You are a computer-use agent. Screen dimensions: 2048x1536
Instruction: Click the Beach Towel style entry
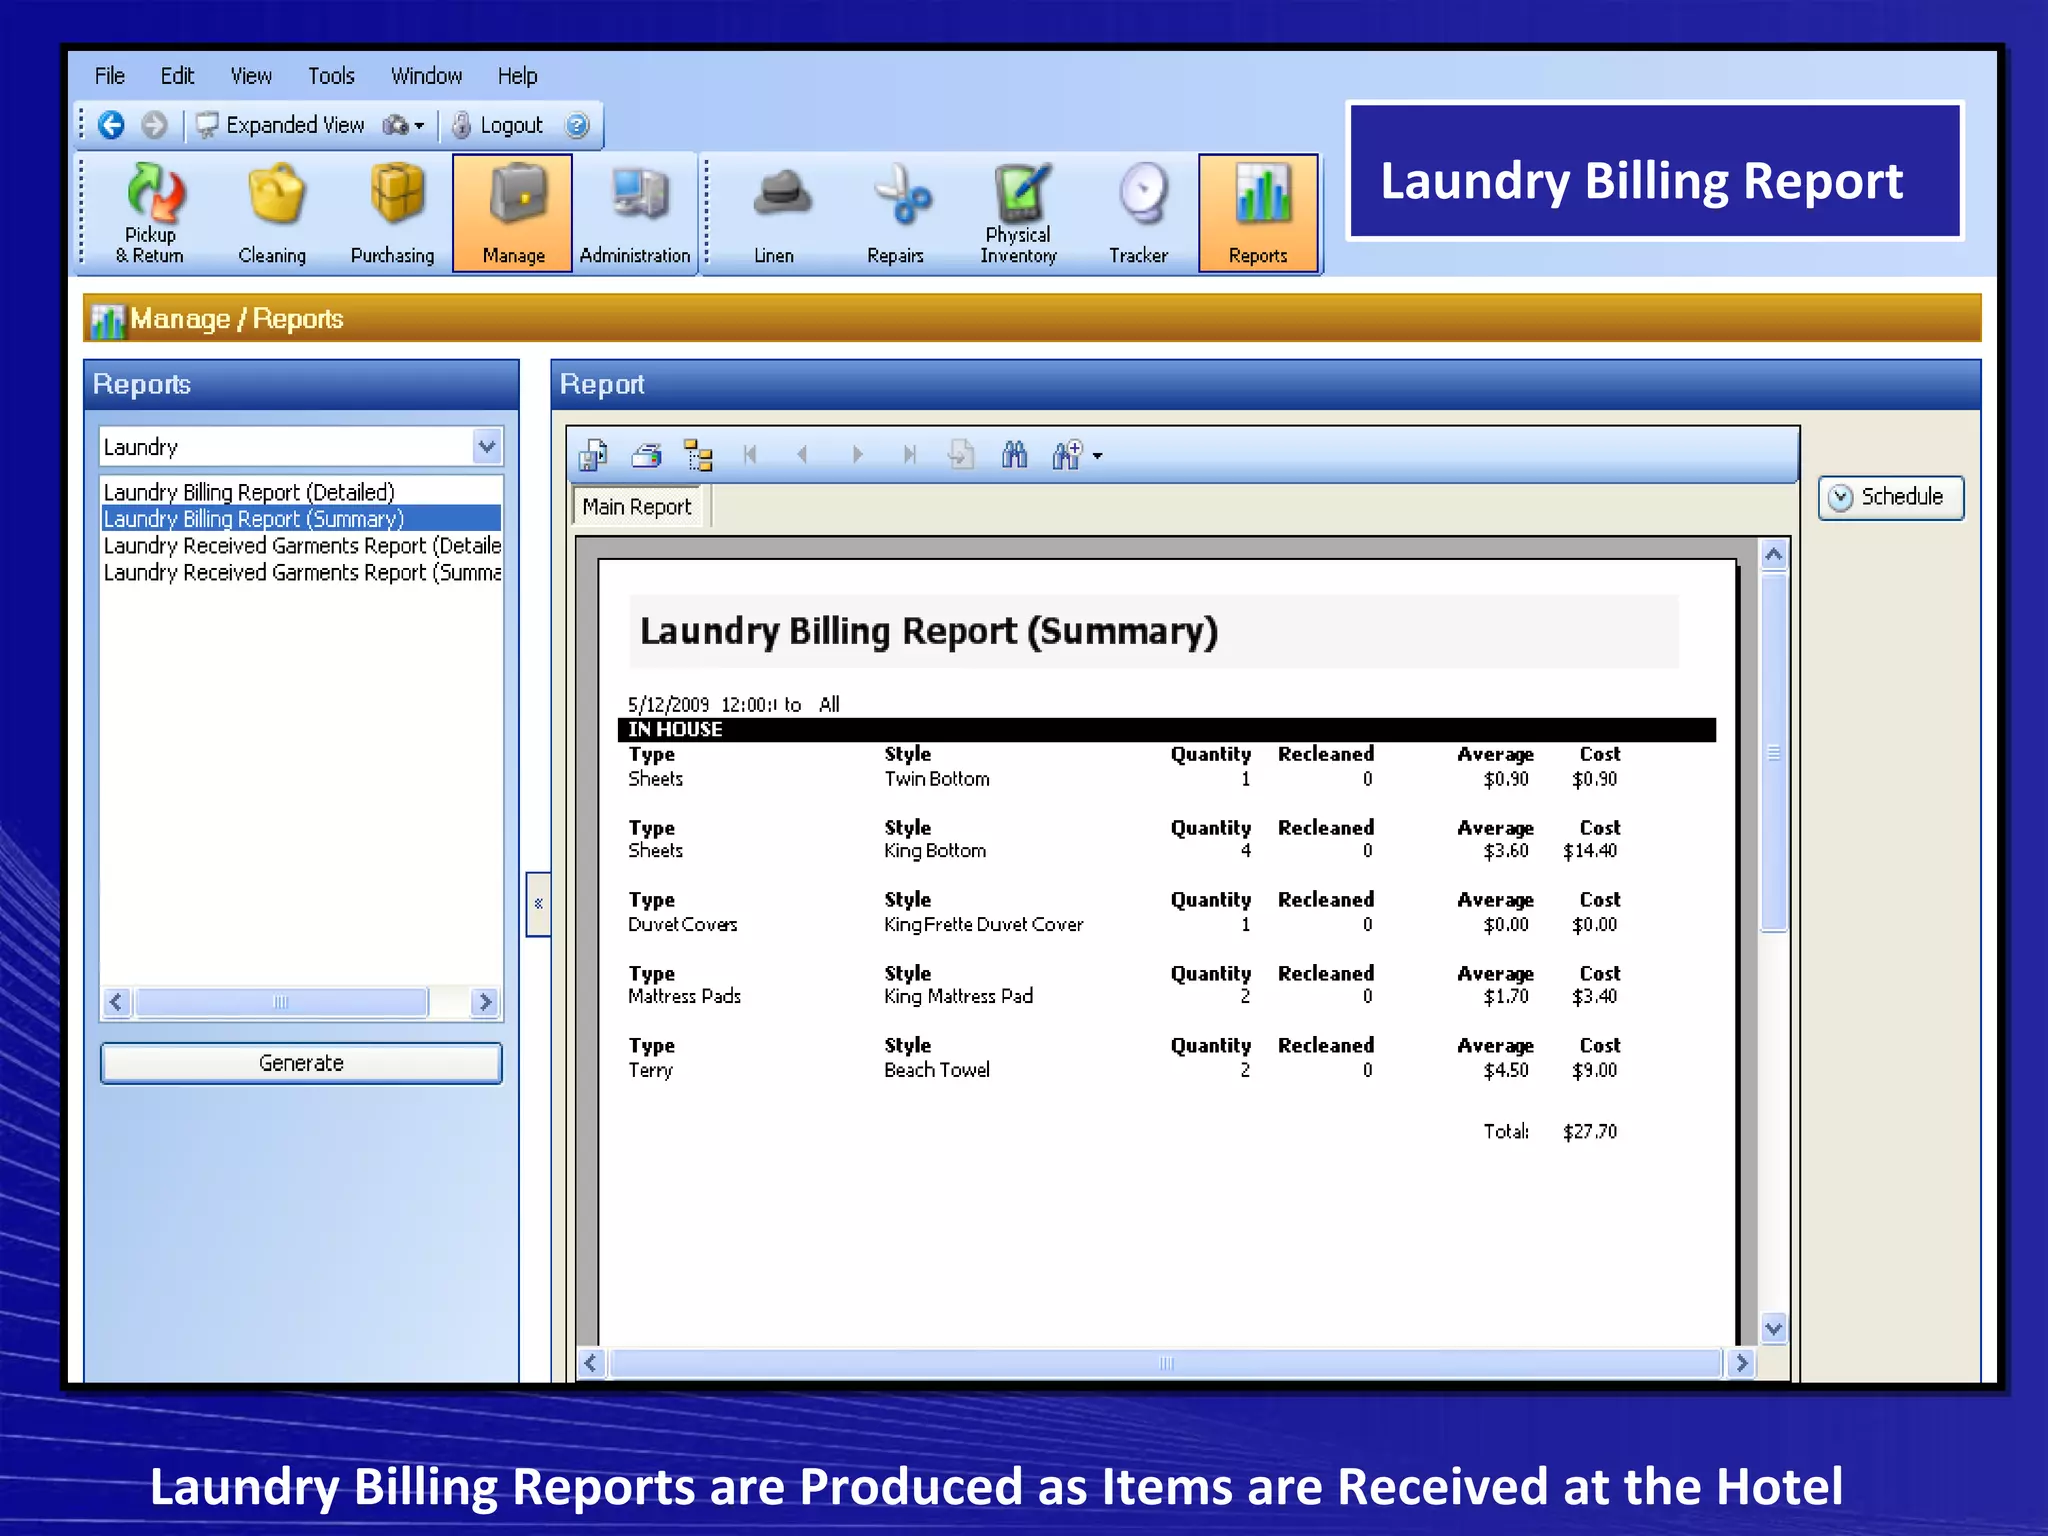[937, 1070]
